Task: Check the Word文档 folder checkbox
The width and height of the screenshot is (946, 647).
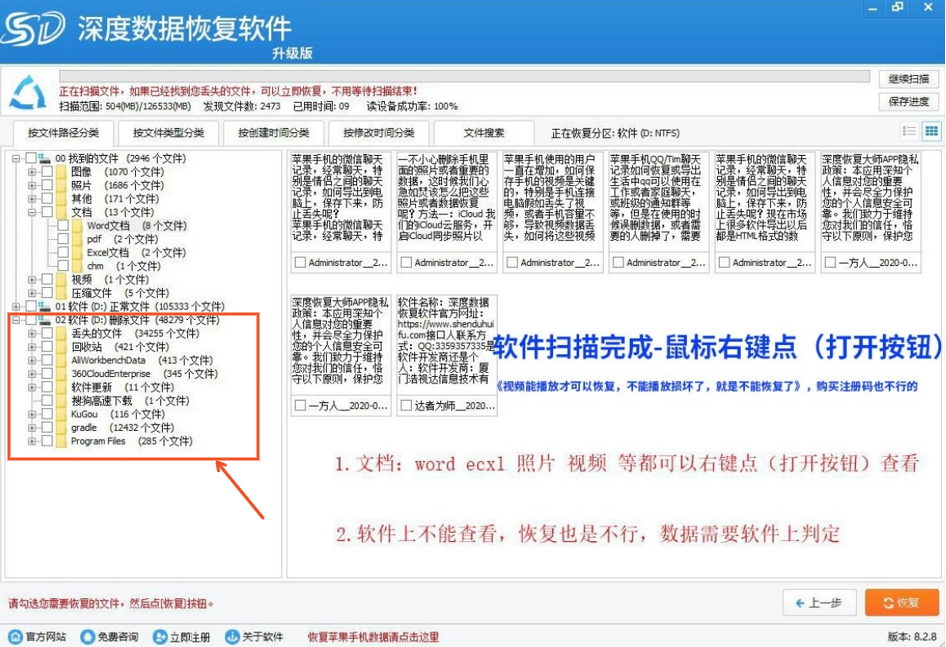Action: pyautogui.click(x=63, y=226)
